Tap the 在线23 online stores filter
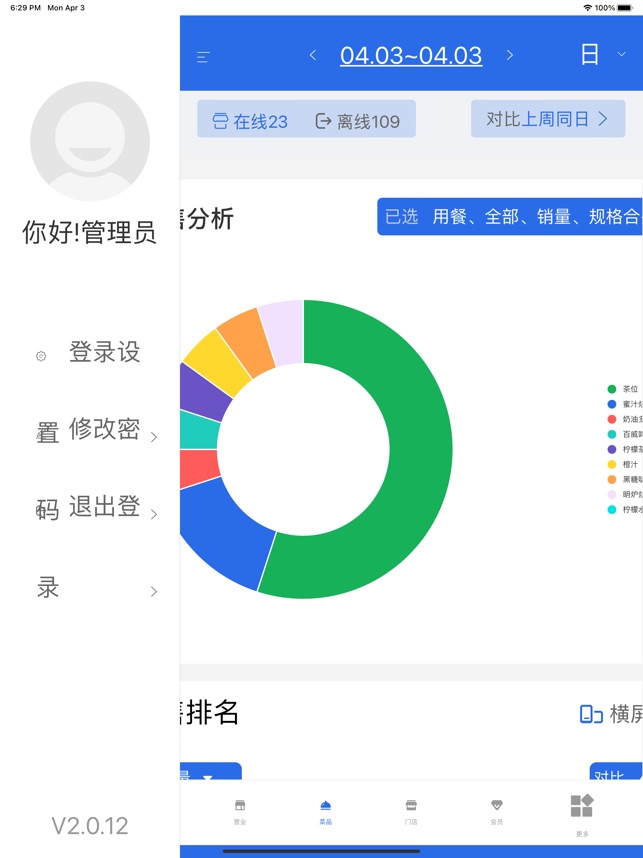The image size is (643, 858). point(250,121)
